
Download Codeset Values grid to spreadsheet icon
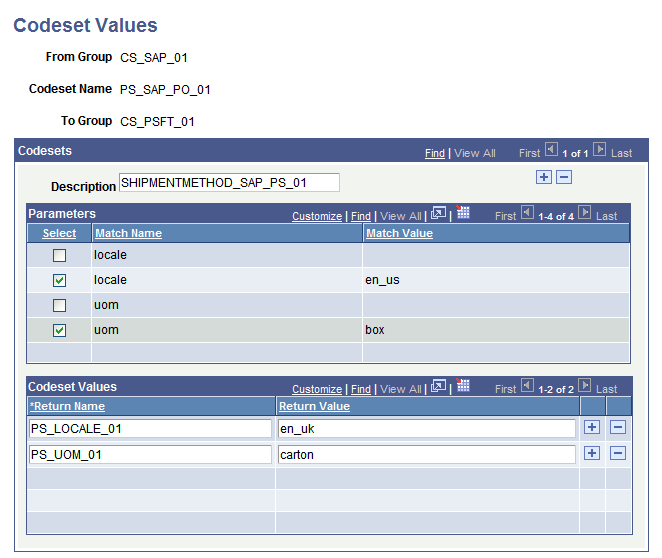[x=463, y=385]
